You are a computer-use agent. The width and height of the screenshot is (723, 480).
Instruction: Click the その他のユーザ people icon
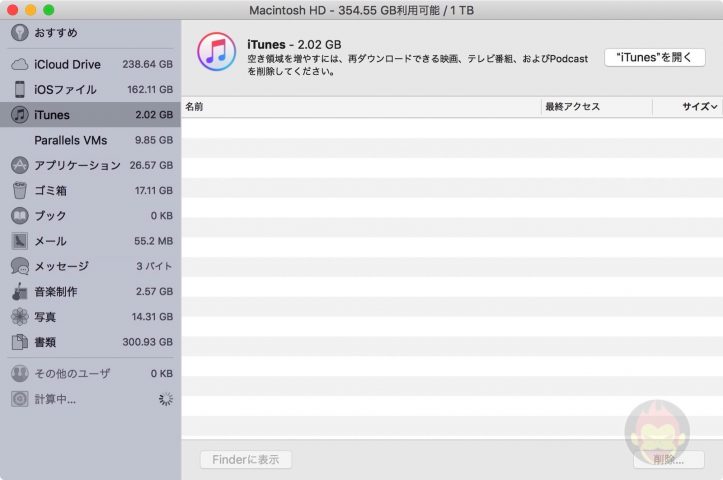click(19, 373)
